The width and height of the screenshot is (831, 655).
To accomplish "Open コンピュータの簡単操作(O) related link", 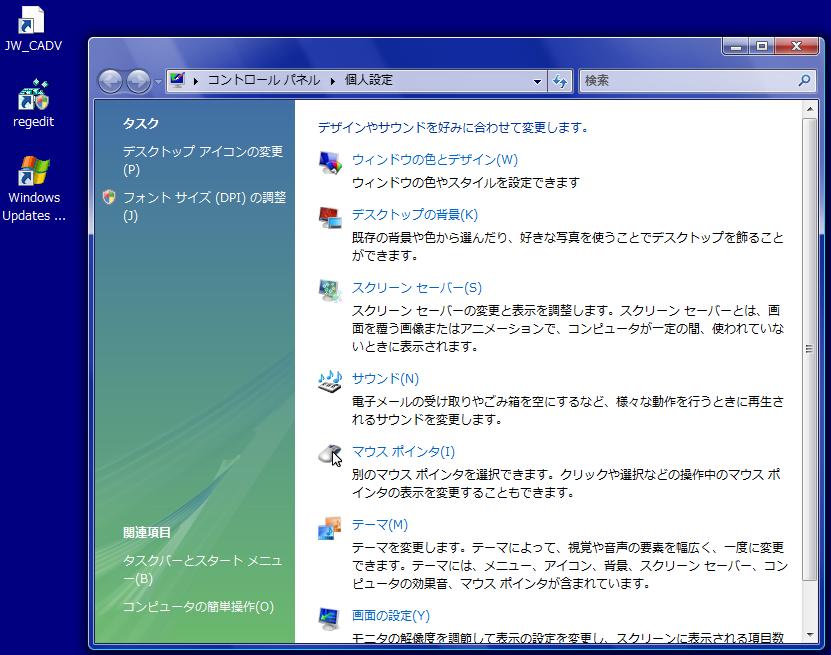I will tap(197, 607).
